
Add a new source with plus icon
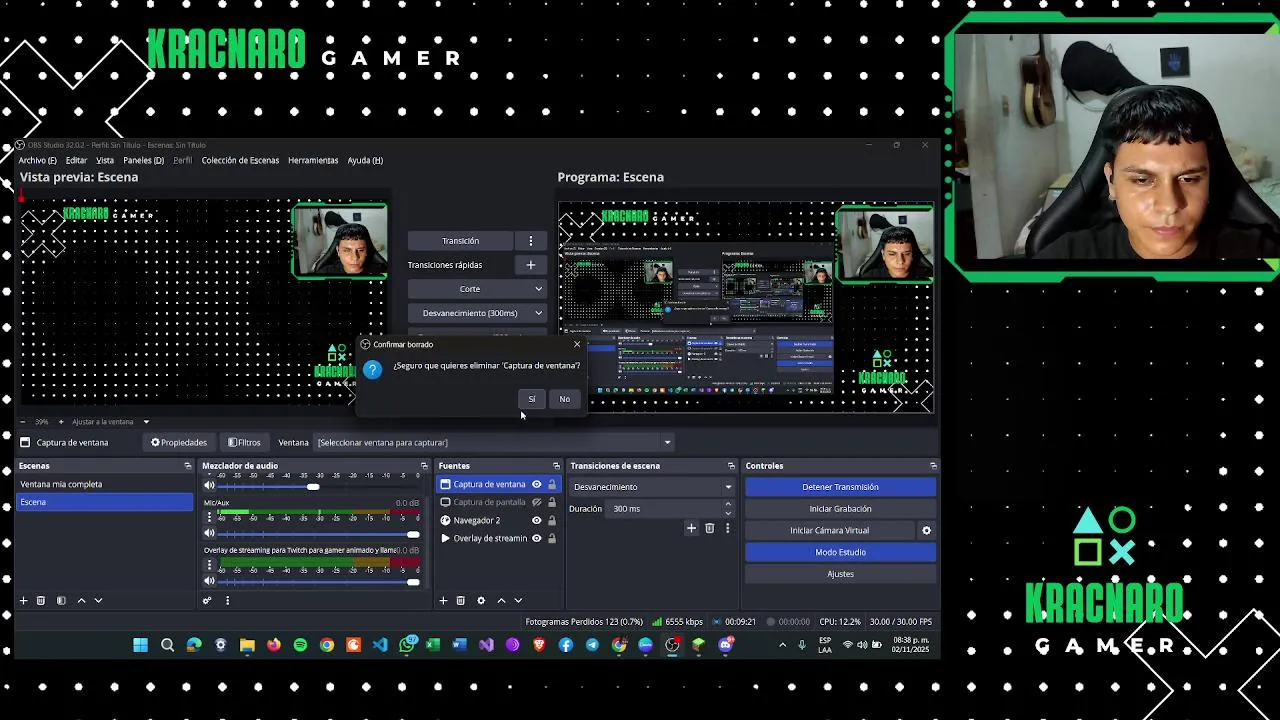click(x=443, y=600)
